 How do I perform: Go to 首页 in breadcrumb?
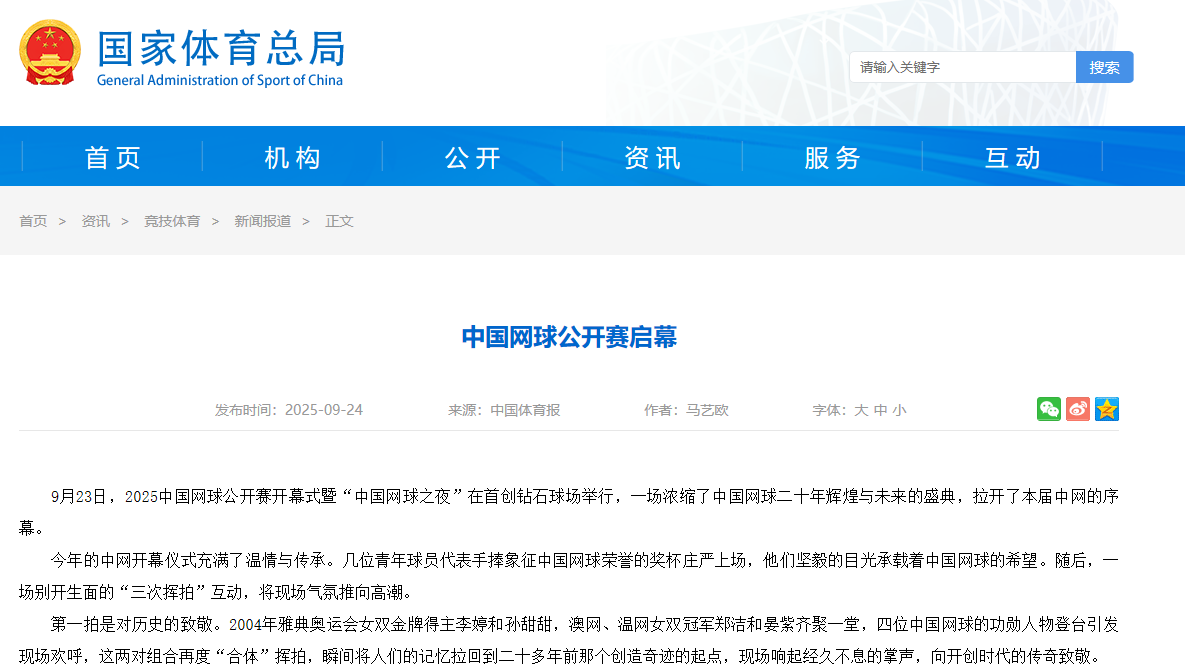click(33, 221)
